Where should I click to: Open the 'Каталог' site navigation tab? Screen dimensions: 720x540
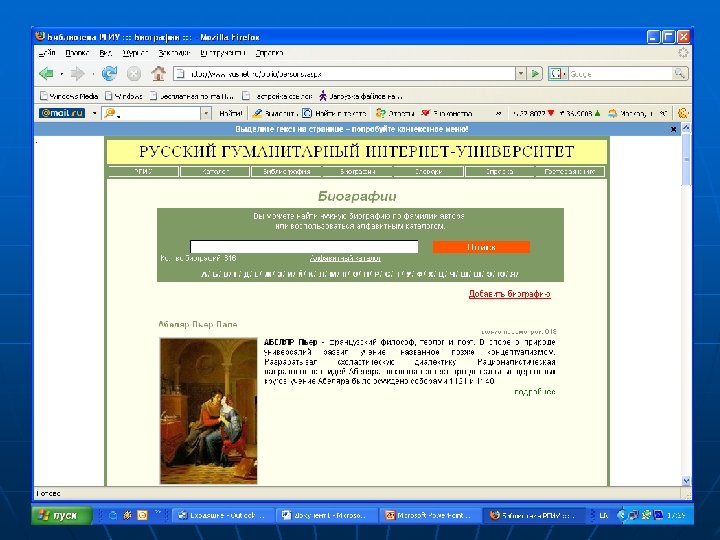(215, 172)
